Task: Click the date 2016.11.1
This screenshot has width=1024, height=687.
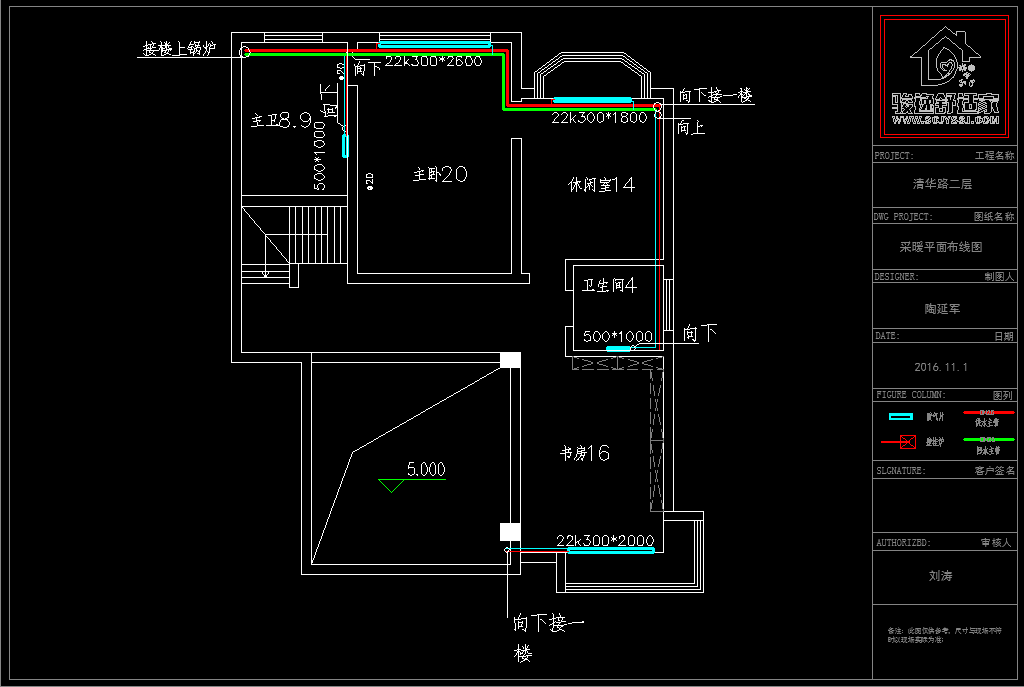Action: pos(941,367)
